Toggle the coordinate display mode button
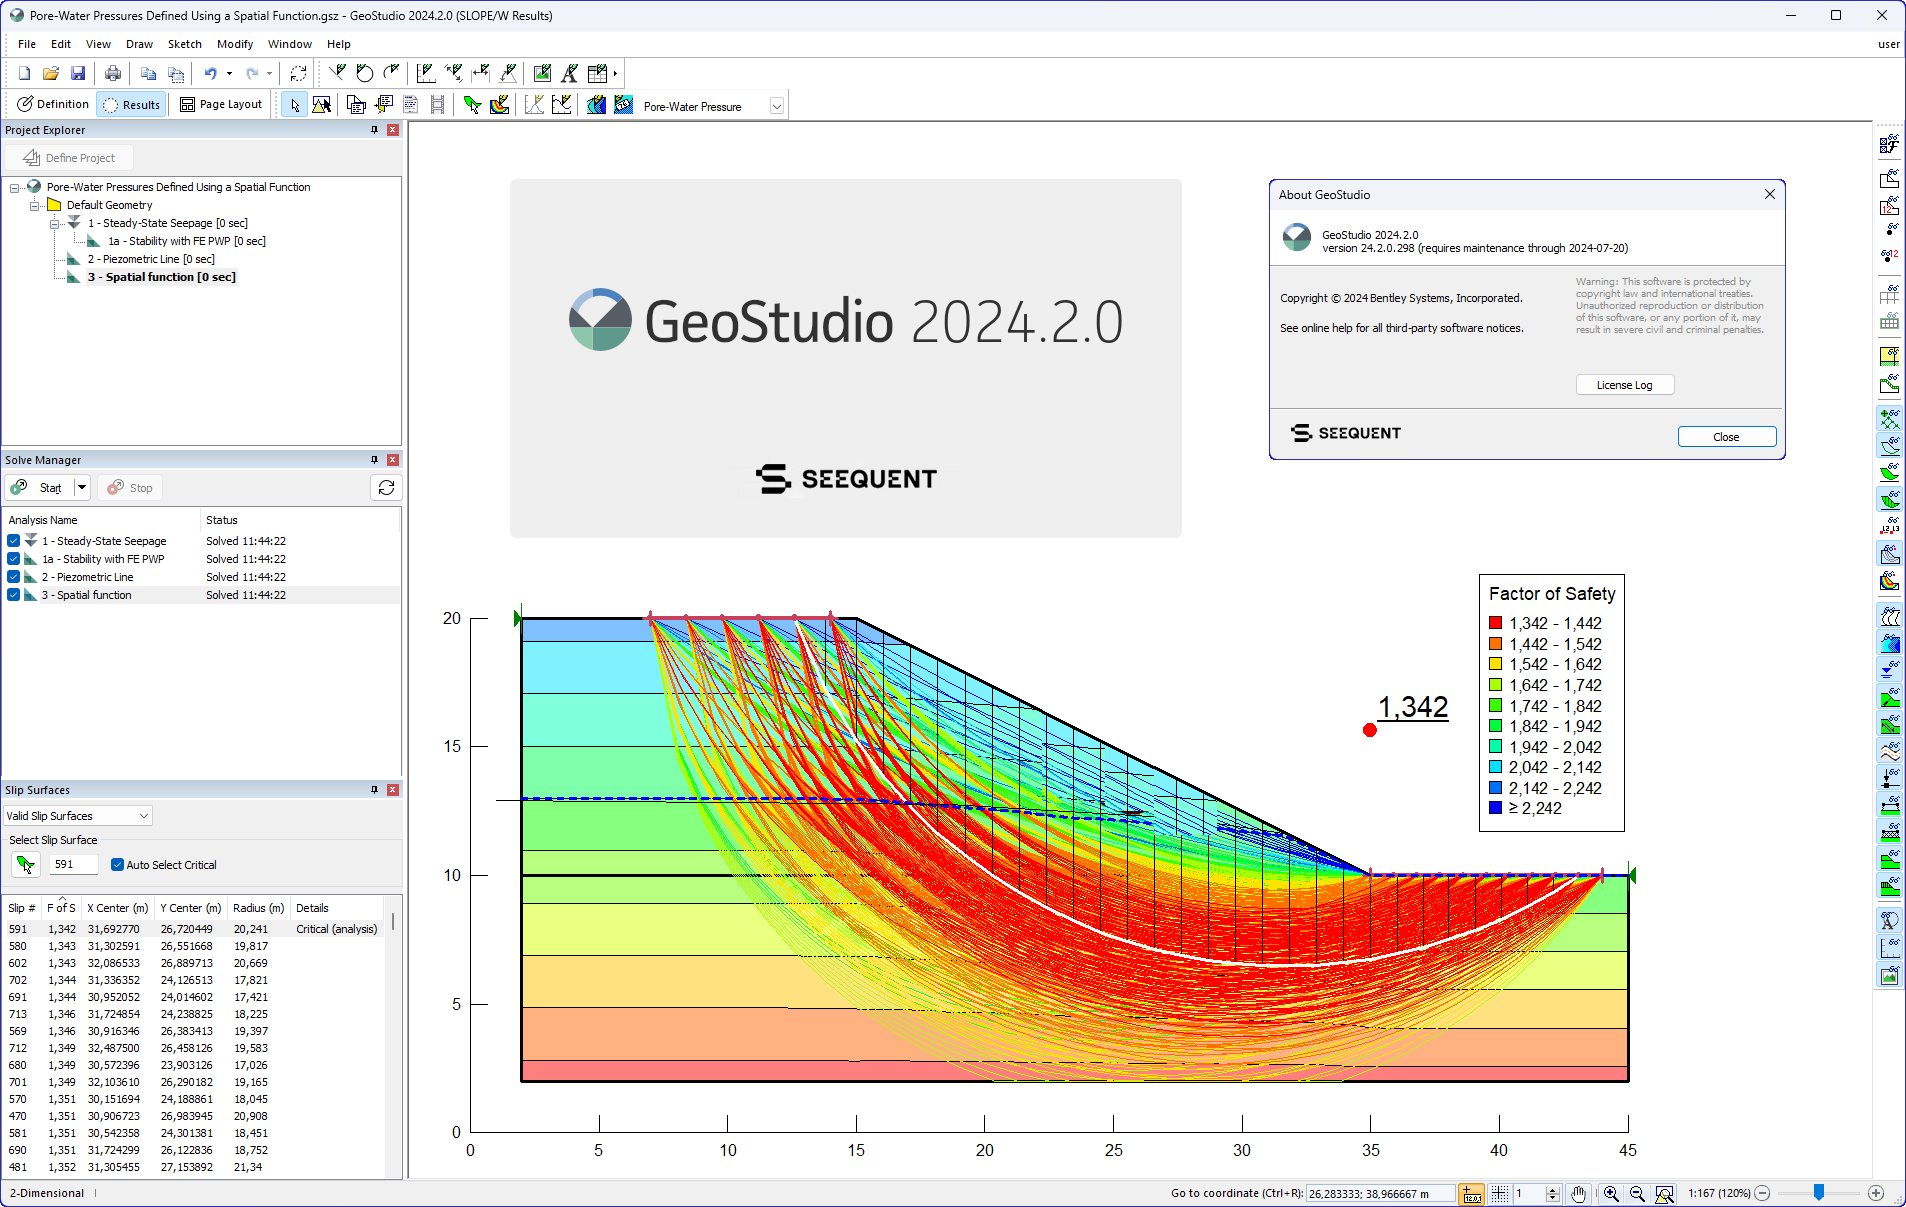This screenshot has width=1906, height=1207. click(1471, 1193)
